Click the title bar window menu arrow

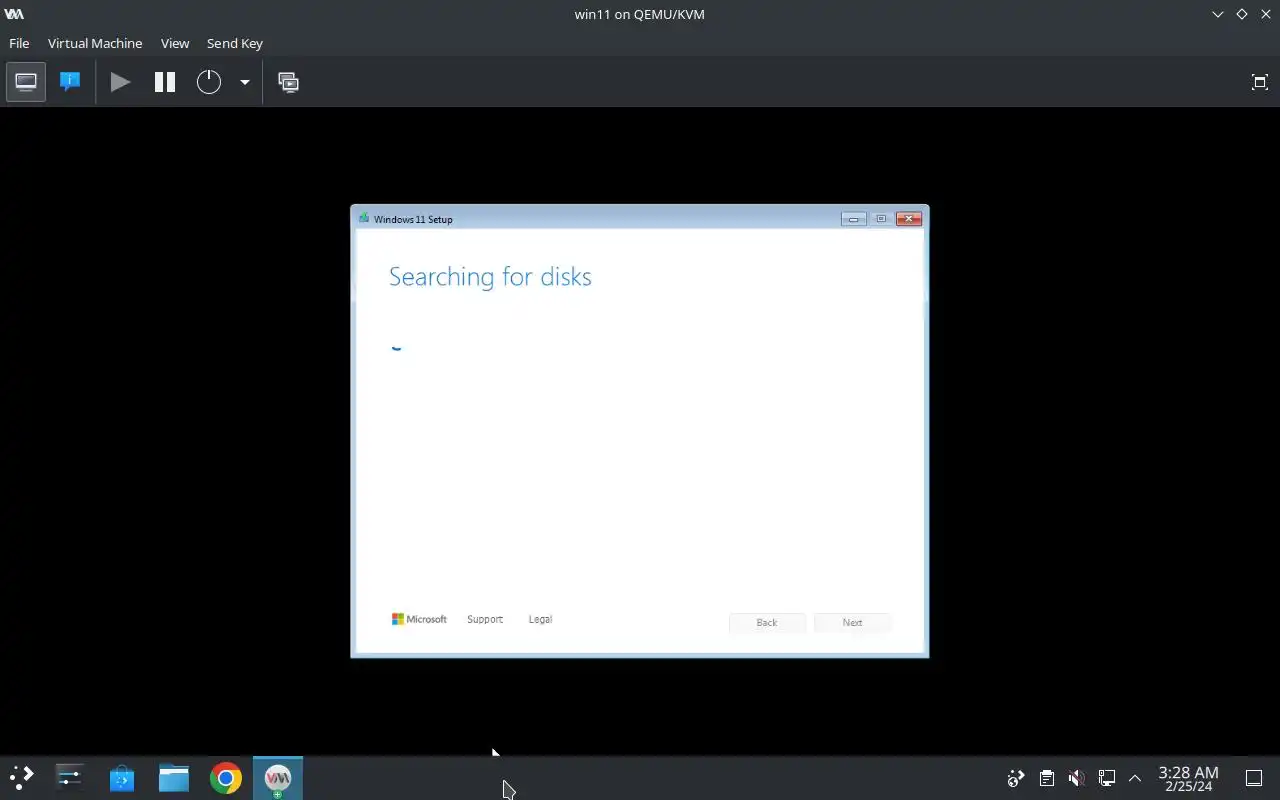coord(1217,14)
